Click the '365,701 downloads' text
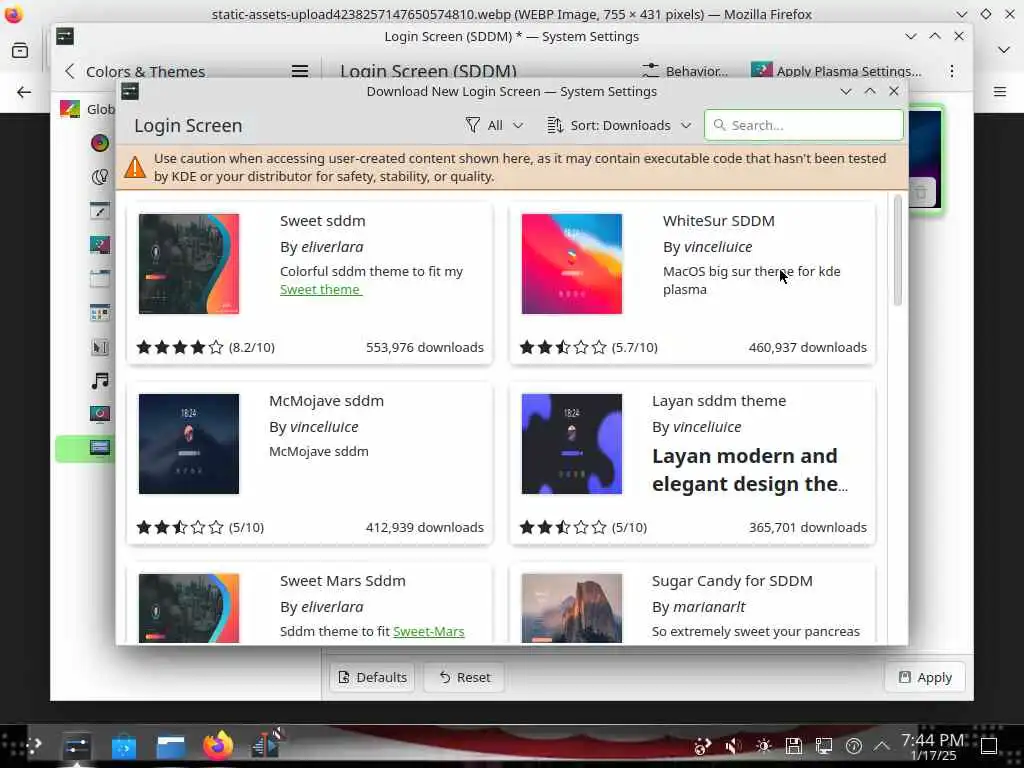Screen dimensions: 1024x768 point(807,527)
